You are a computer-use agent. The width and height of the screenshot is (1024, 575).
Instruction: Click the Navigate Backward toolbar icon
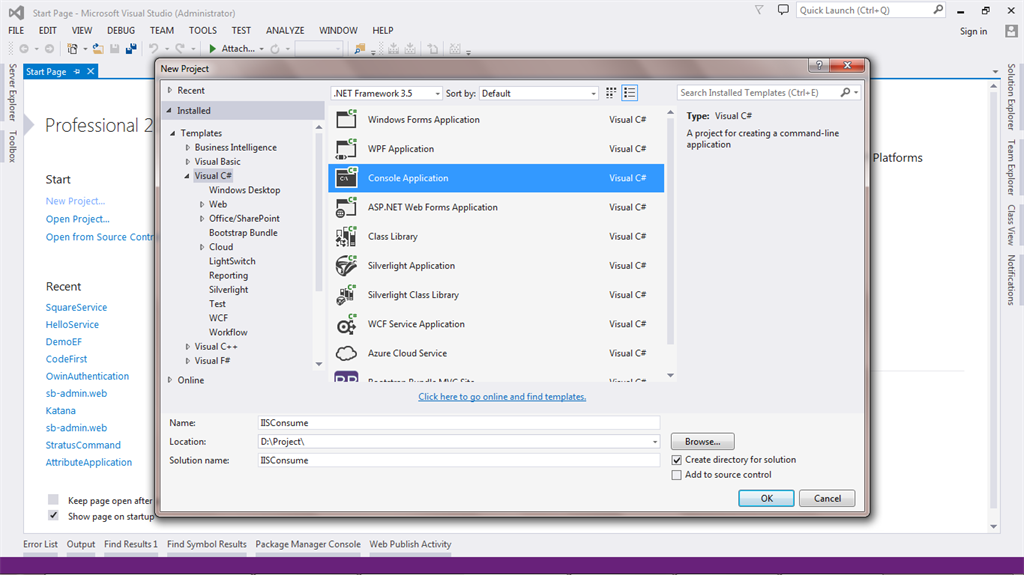coord(24,48)
